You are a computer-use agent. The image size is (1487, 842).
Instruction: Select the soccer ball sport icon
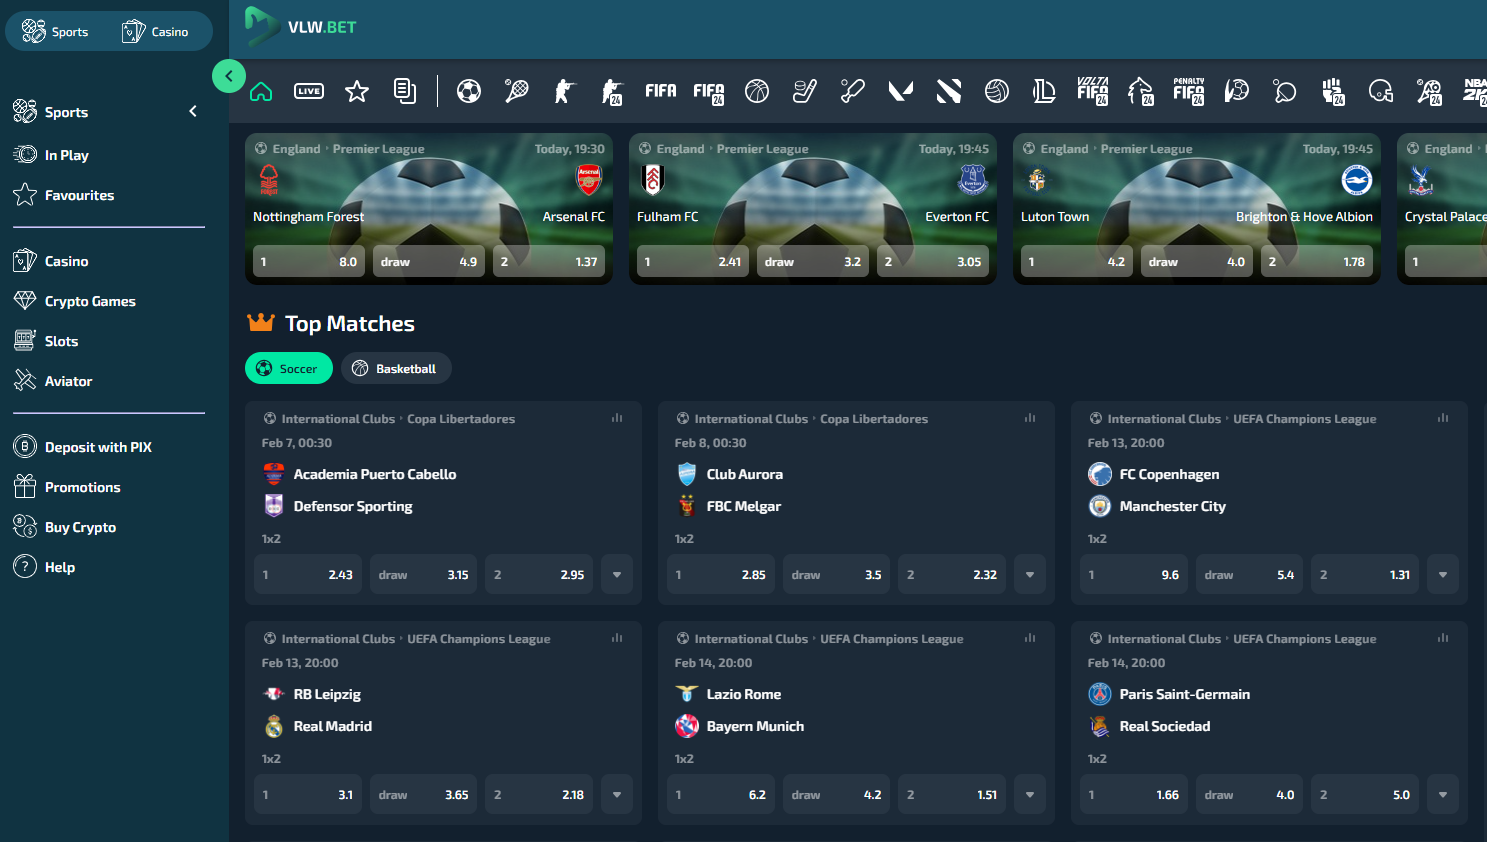tap(469, 91)
